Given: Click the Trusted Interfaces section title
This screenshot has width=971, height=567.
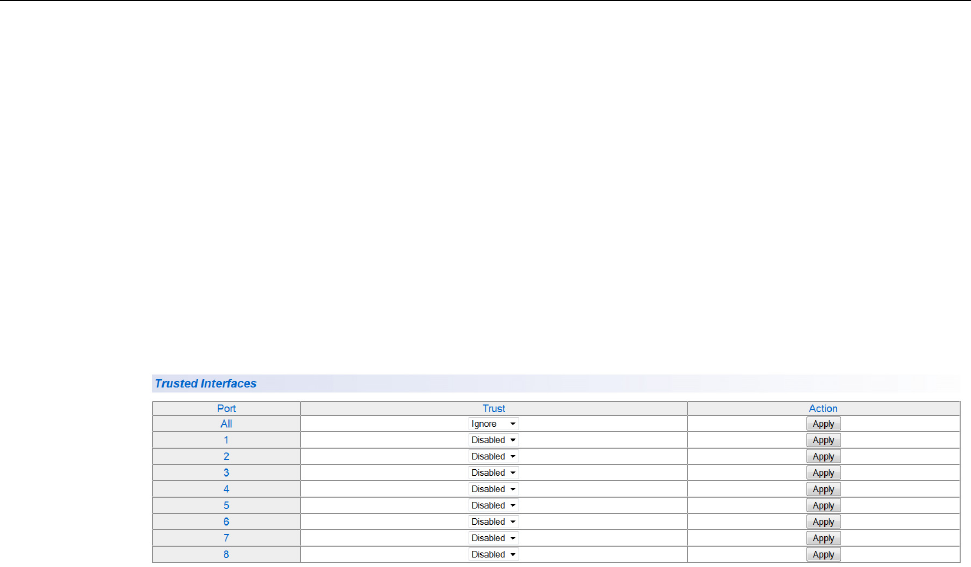Looking at the screenshot, I should 205,383.
